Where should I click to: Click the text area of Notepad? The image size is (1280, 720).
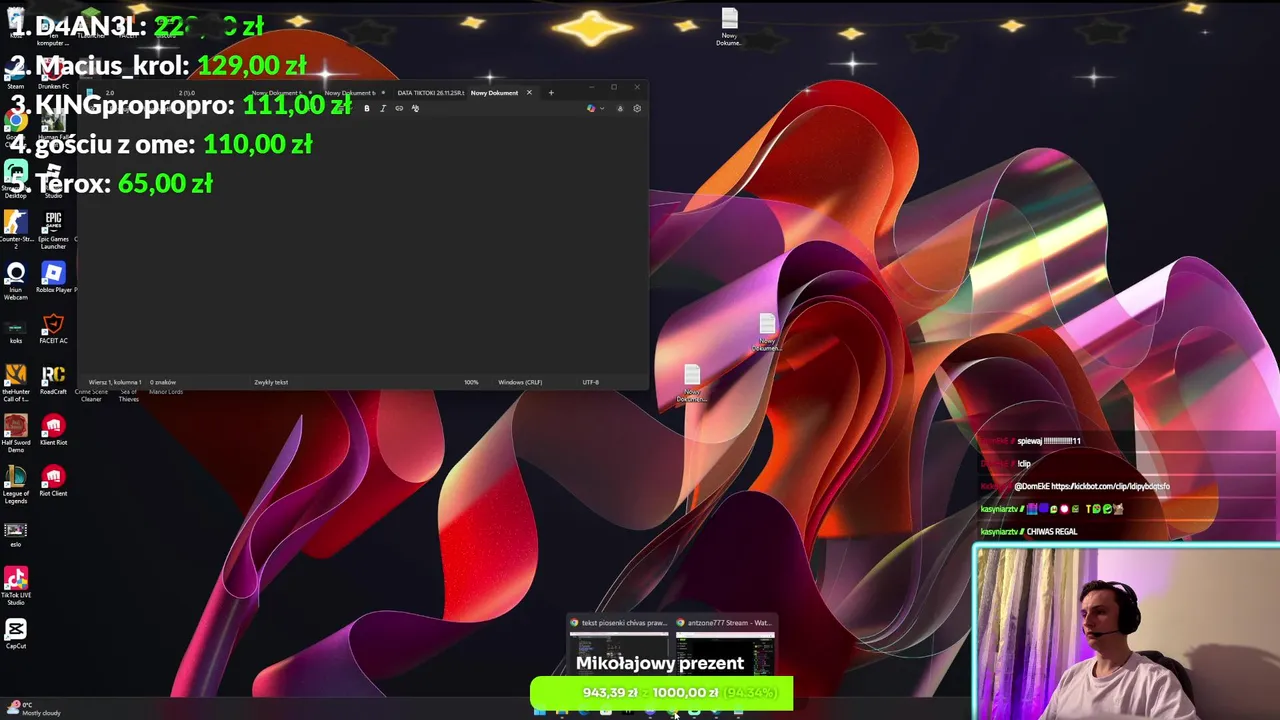tap(363, 245)
